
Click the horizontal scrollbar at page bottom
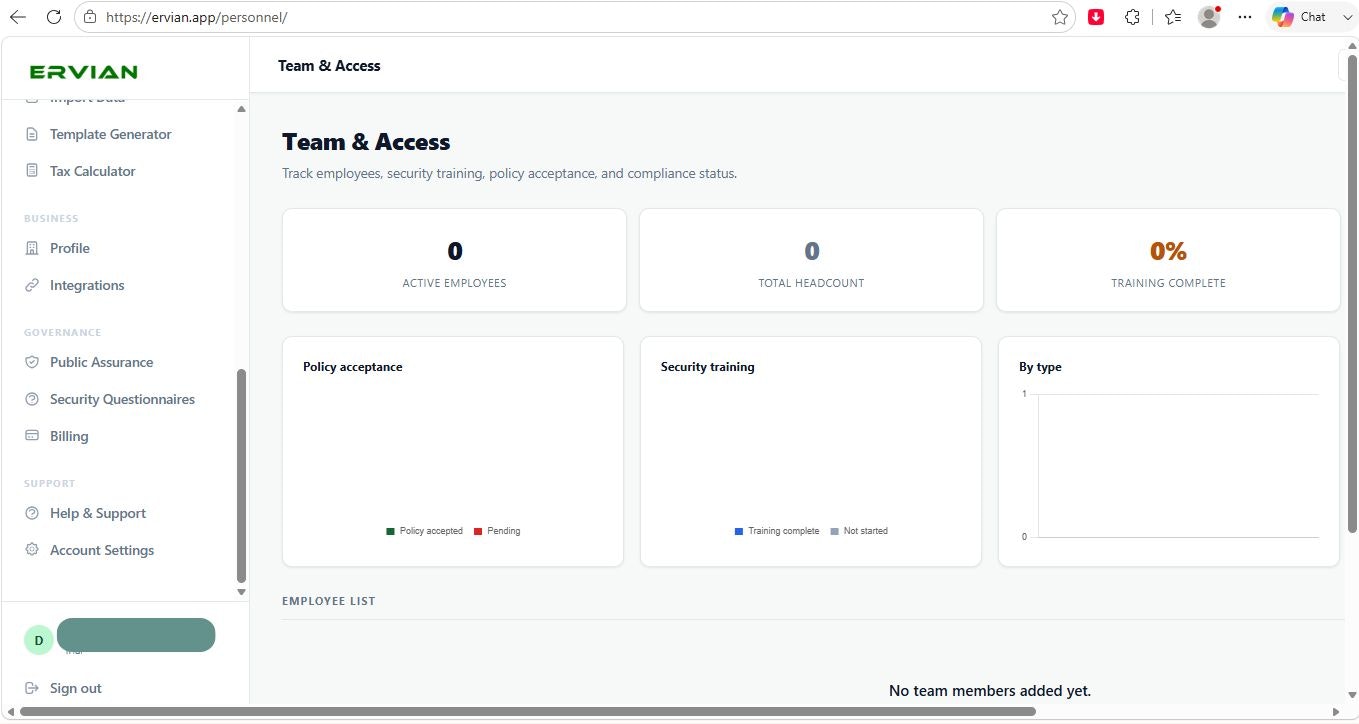click(x=527, y=712)
